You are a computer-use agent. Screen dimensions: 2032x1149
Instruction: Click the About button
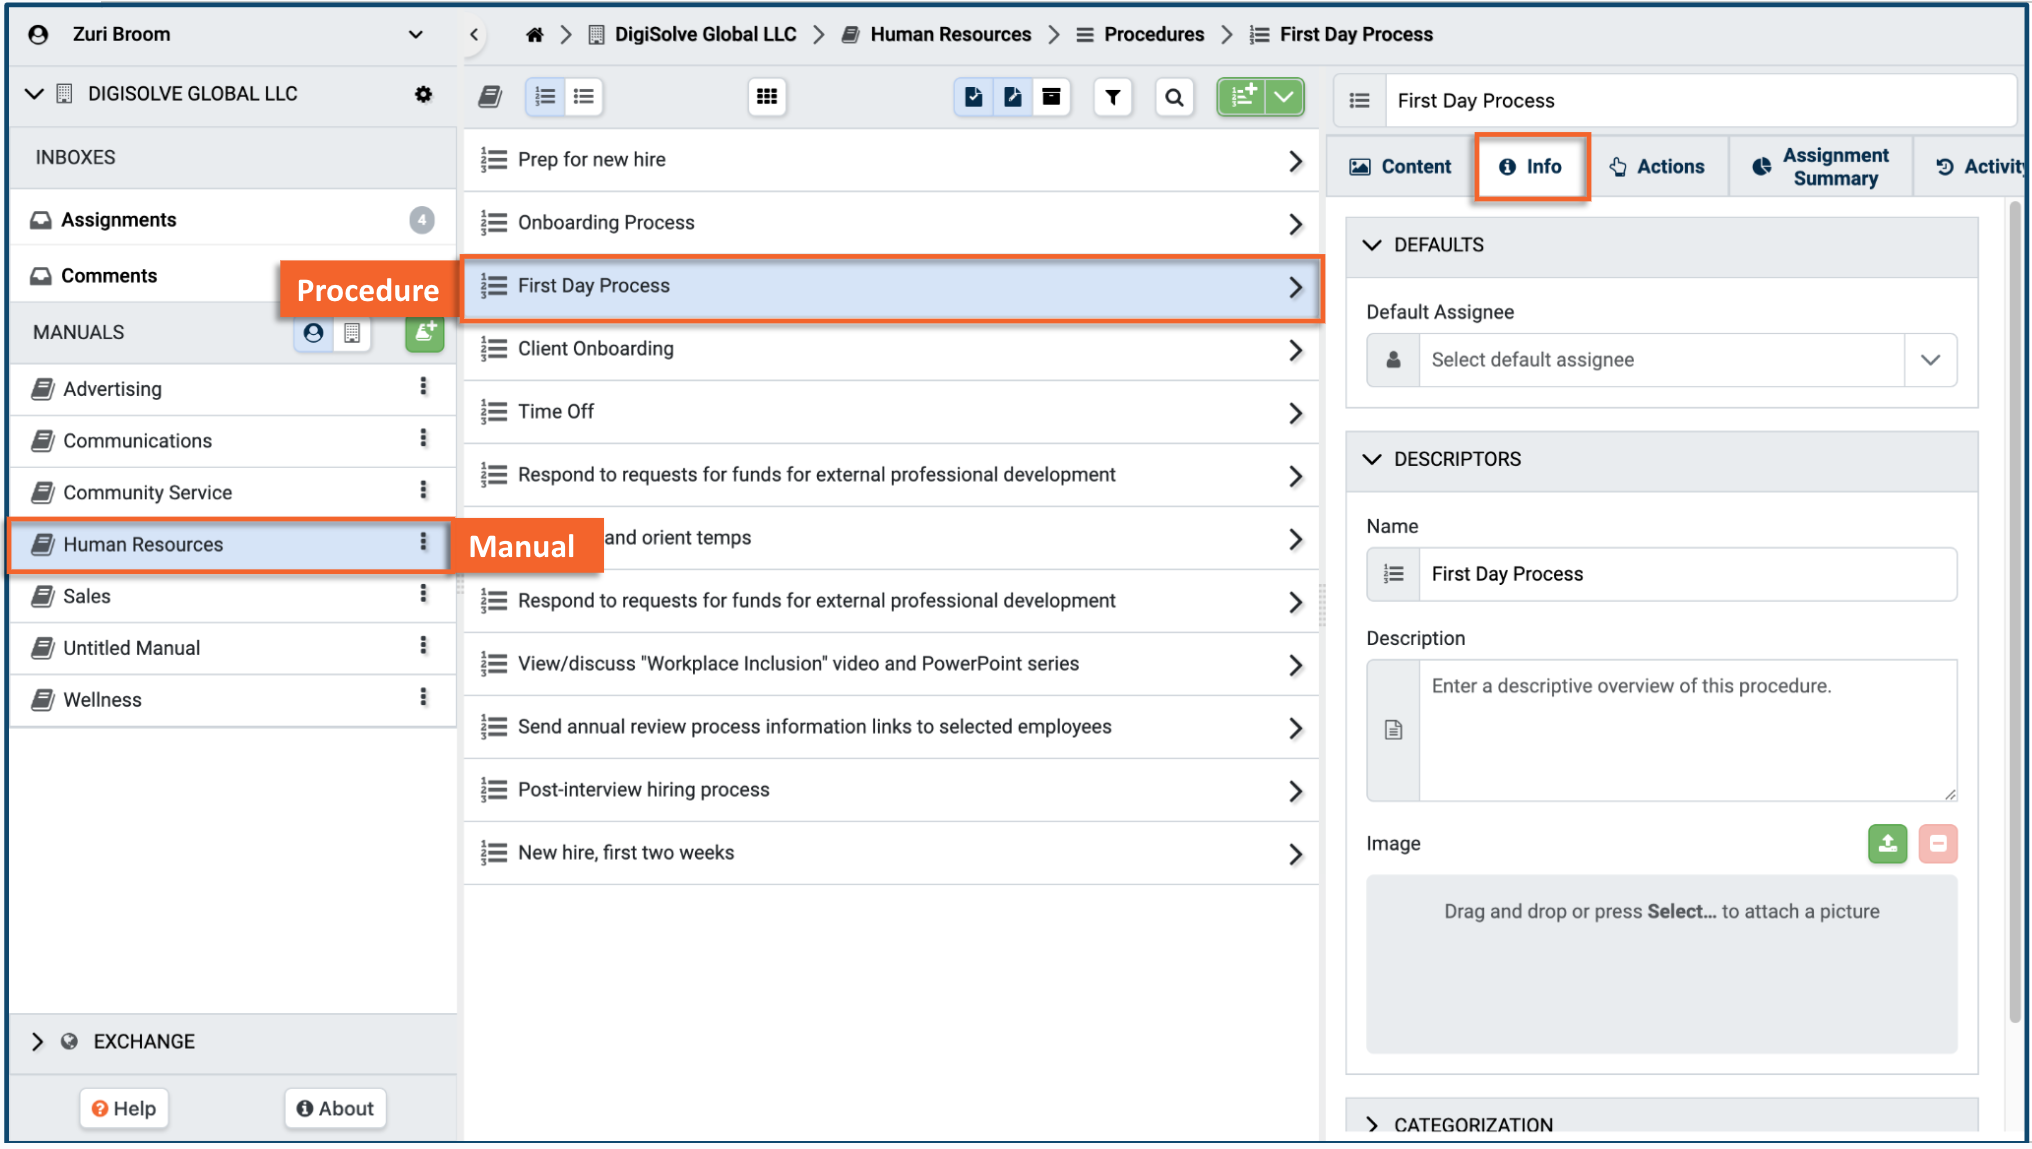(x=335, y=1108)
